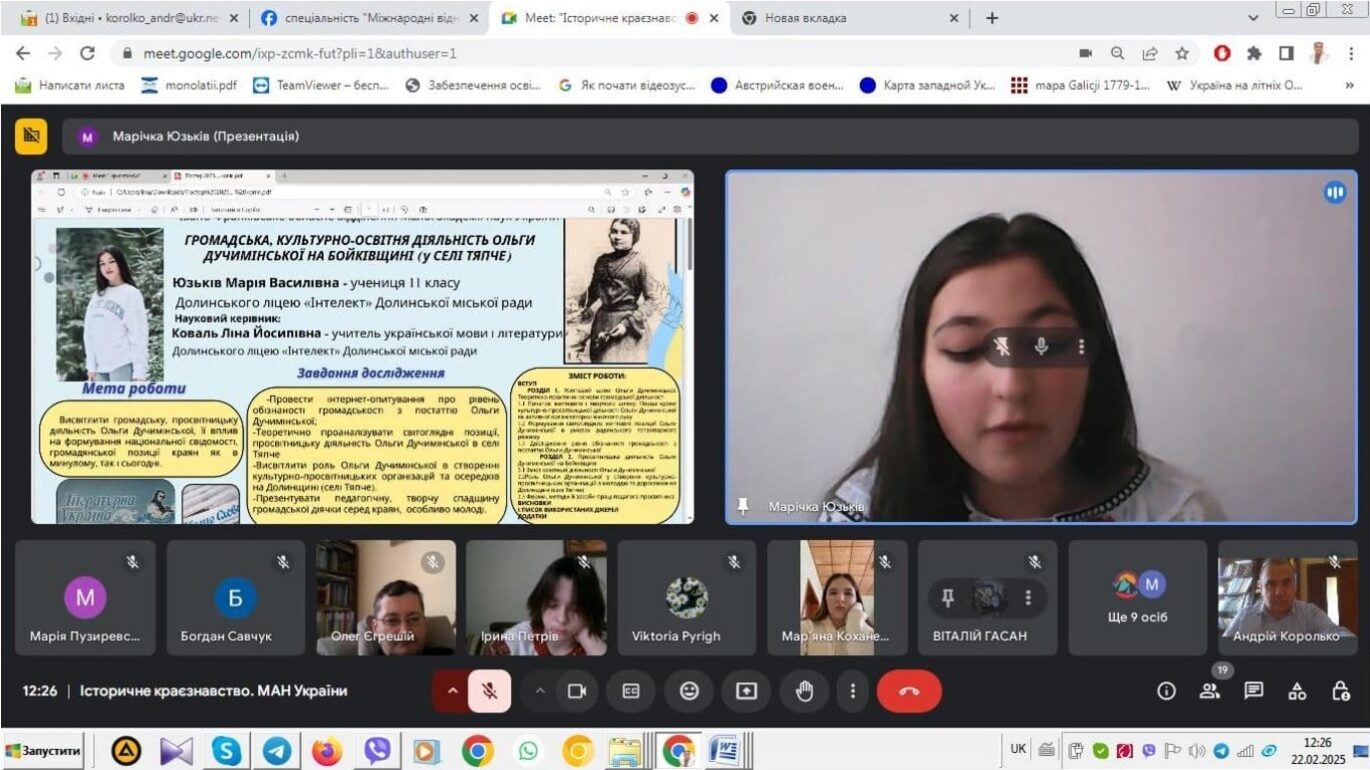Turn on closed captions
This screenshot has width=1370, height=770.
(630, 691)
